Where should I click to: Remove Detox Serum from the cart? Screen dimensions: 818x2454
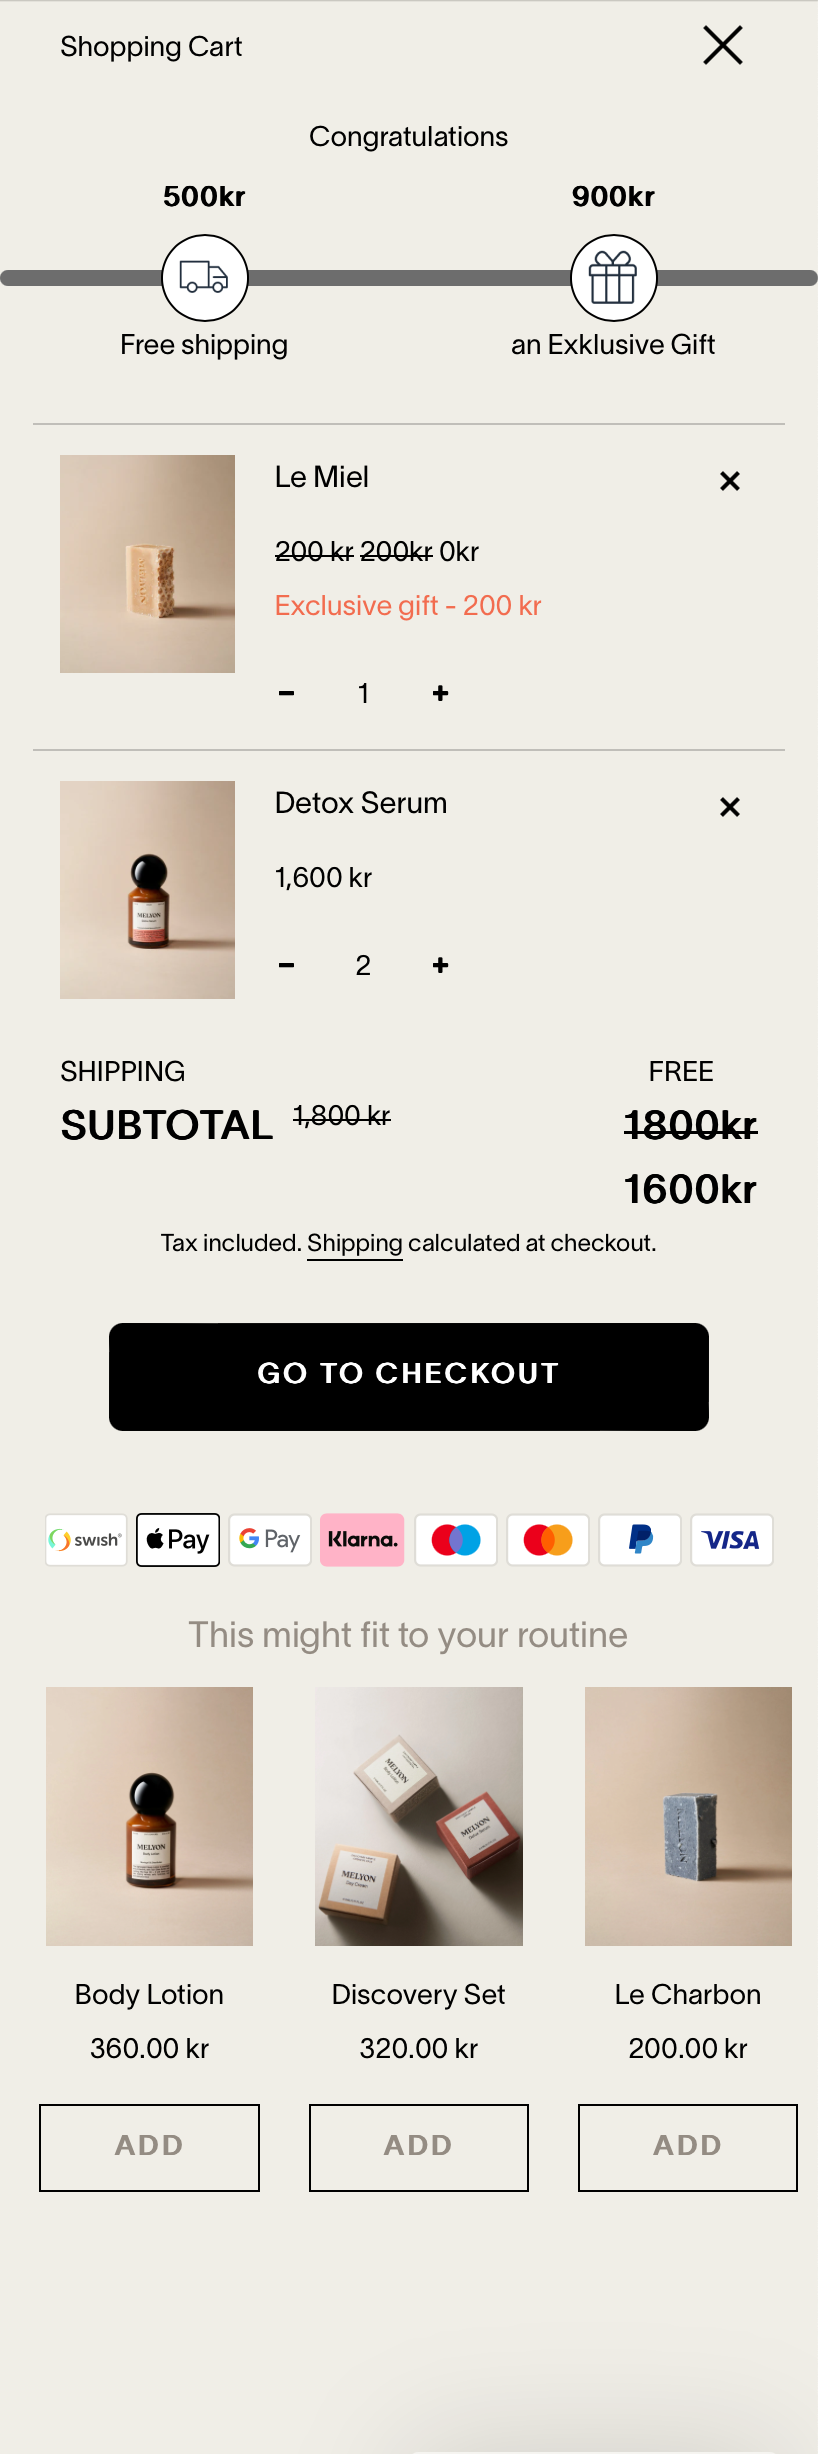click(730, 807)
